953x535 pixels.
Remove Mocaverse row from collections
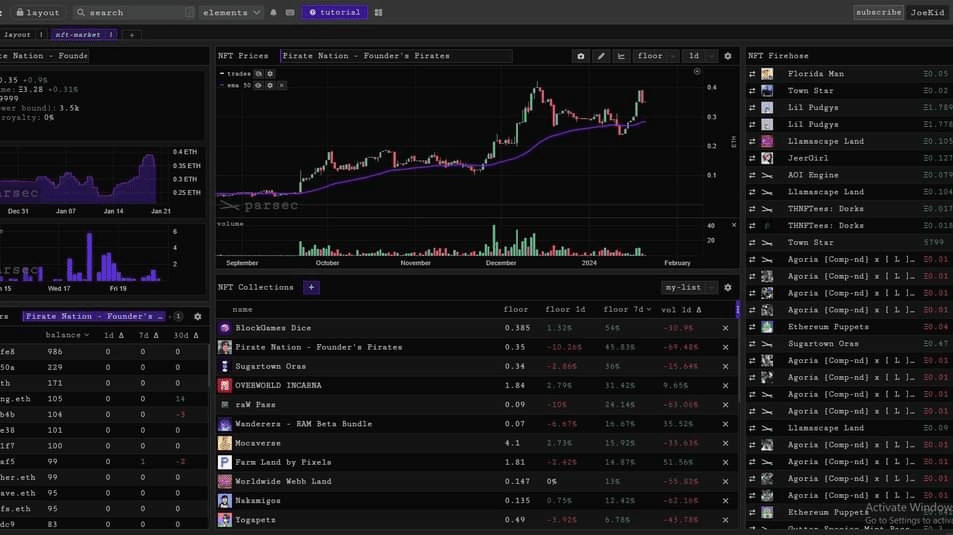tap(725, 443)
